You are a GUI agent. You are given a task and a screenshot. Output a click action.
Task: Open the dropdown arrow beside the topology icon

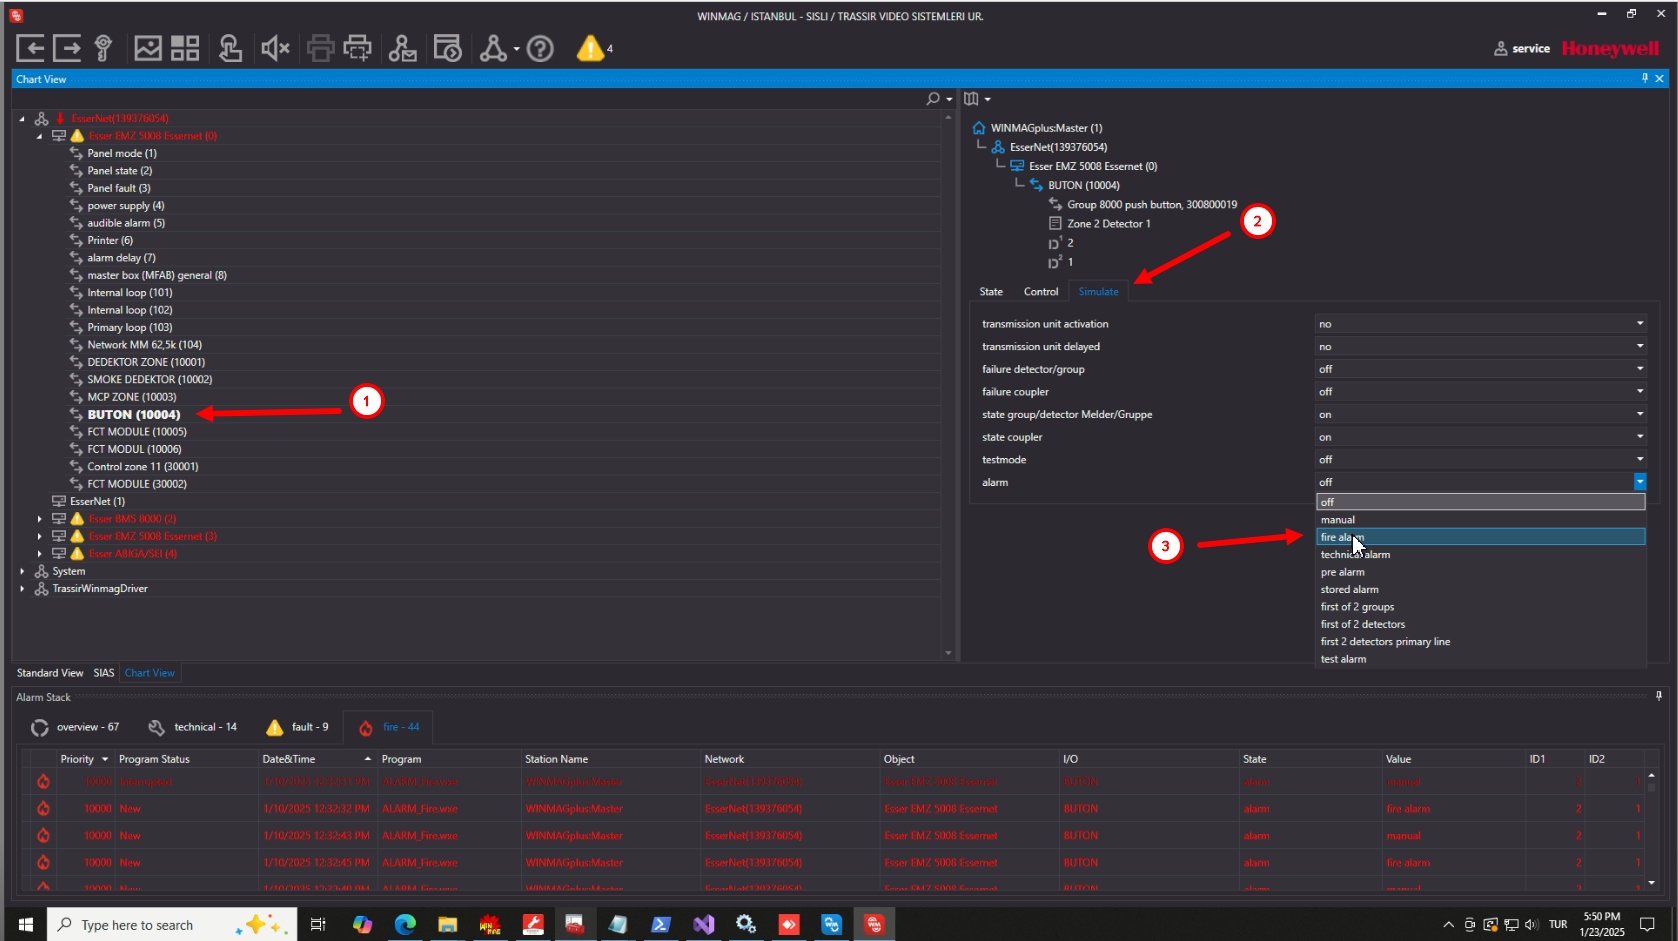[516, 49]
